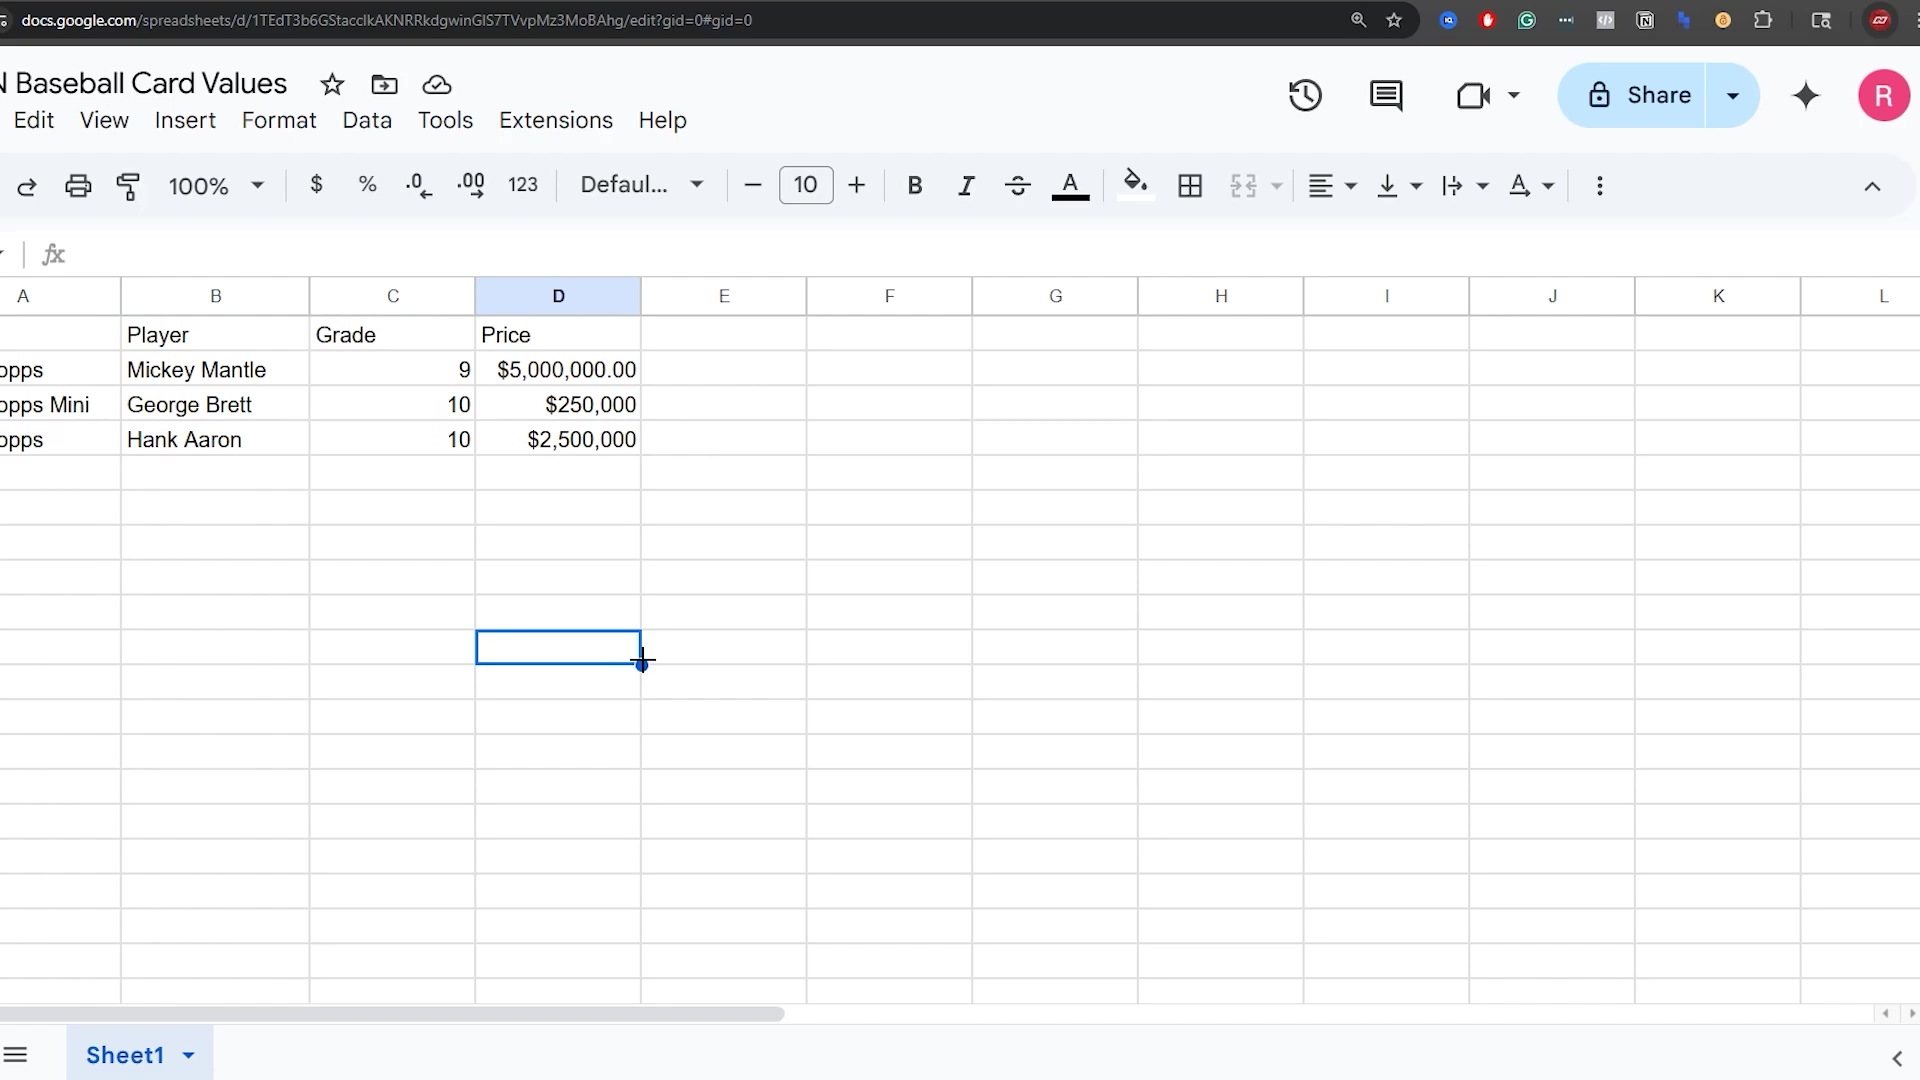Viewport: 1920px width, 1080px height.
Task: Click the borders icon
Action: [1190, 186]
